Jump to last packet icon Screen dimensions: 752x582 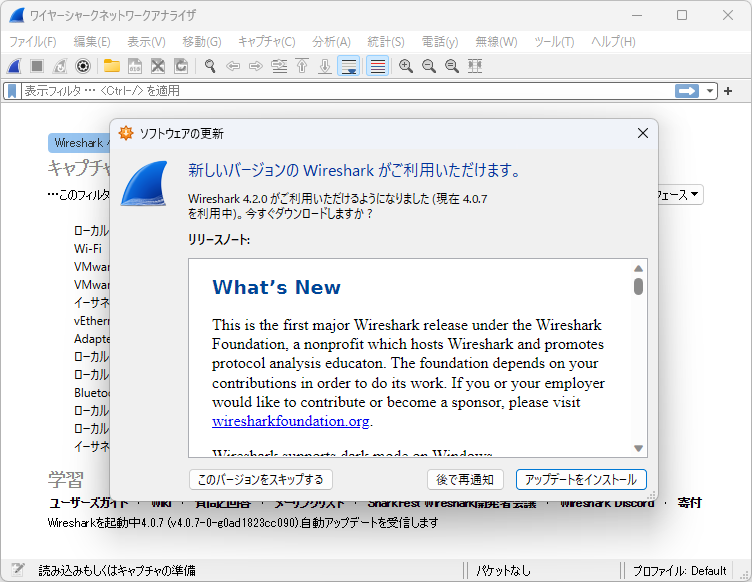point(325,66)
